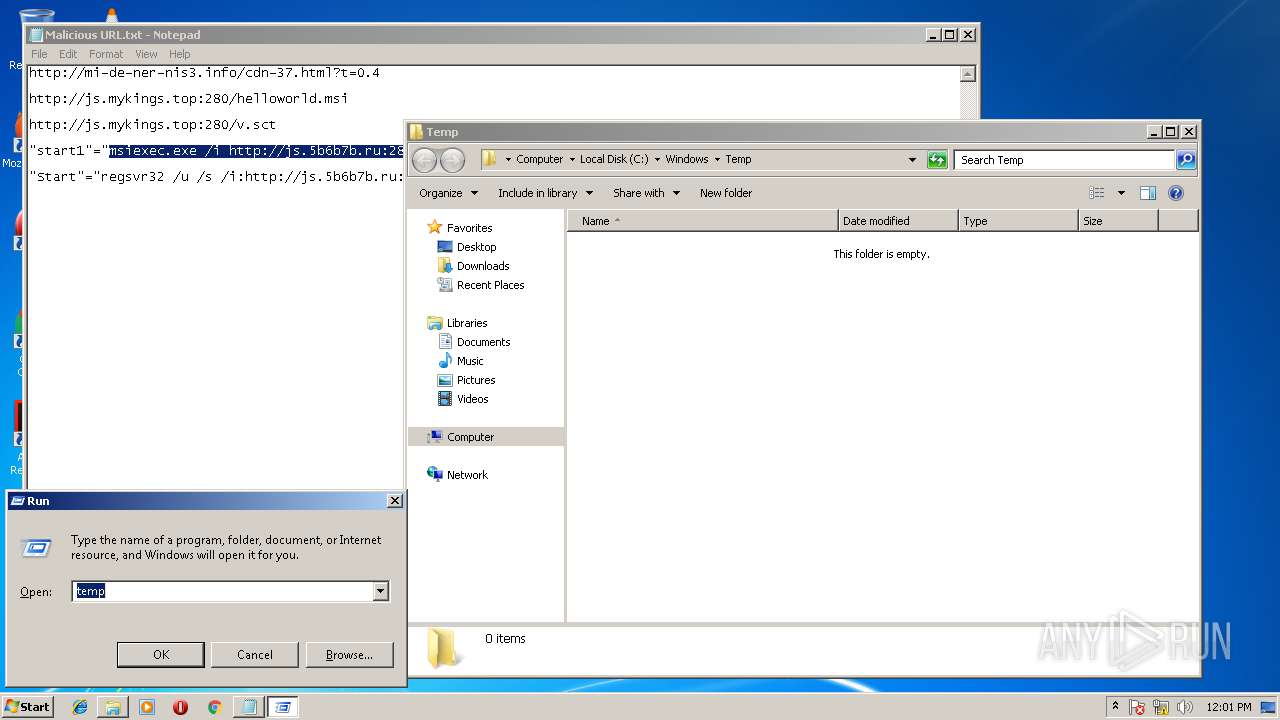Open previous locations address dropdown
The width and height of the screenshot is (1280, 720).
click(x=912, y=160)
